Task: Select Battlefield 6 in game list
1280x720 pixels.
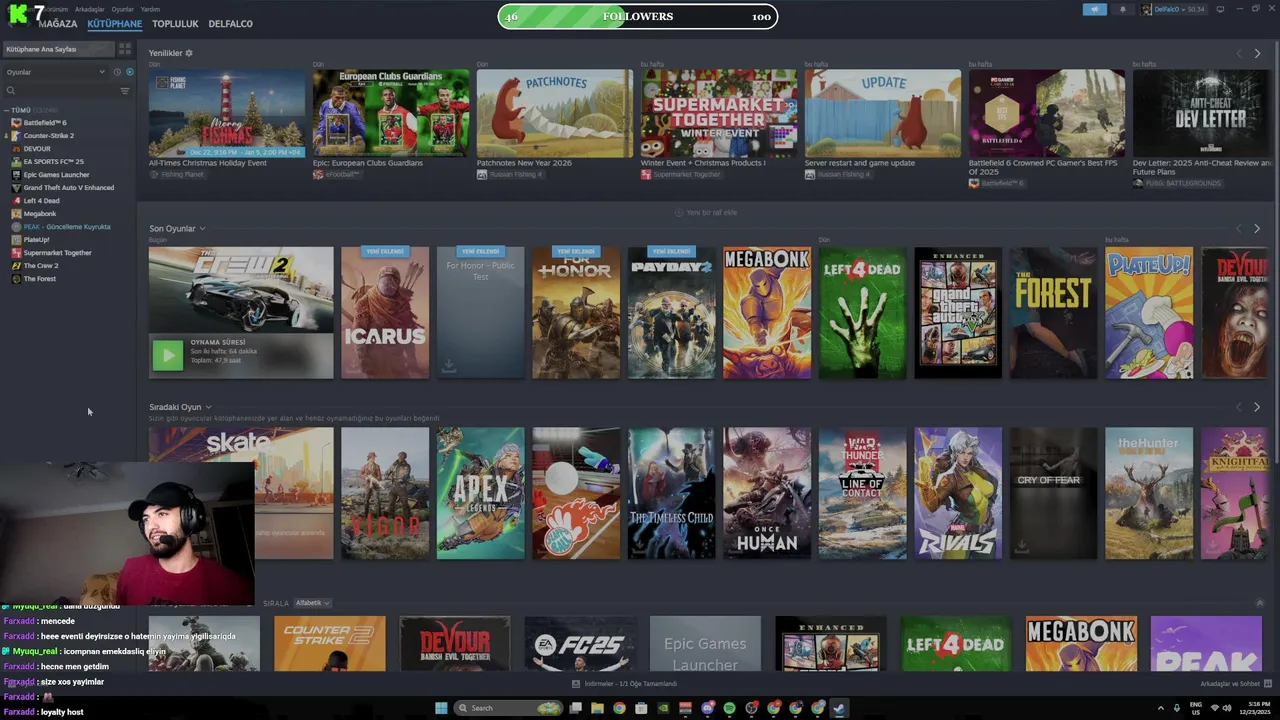Action: 44,123
